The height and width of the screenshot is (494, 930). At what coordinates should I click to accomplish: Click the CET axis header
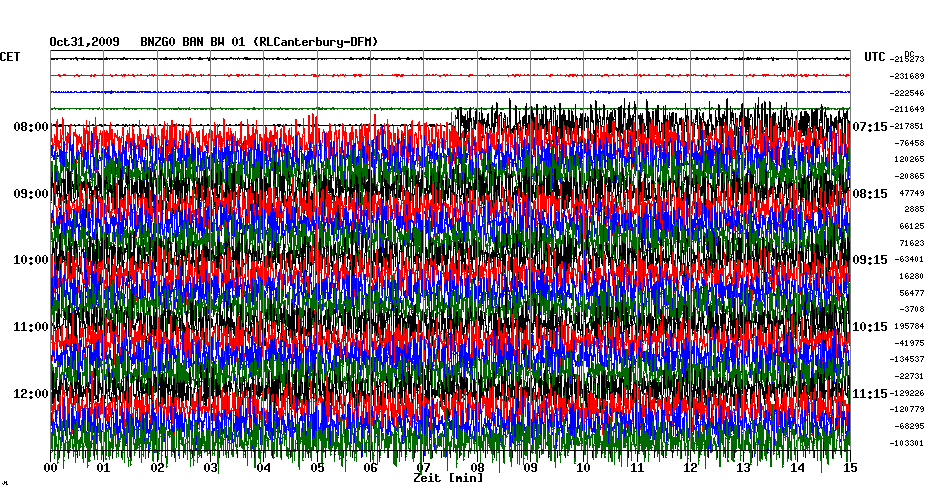click(10, 57)
